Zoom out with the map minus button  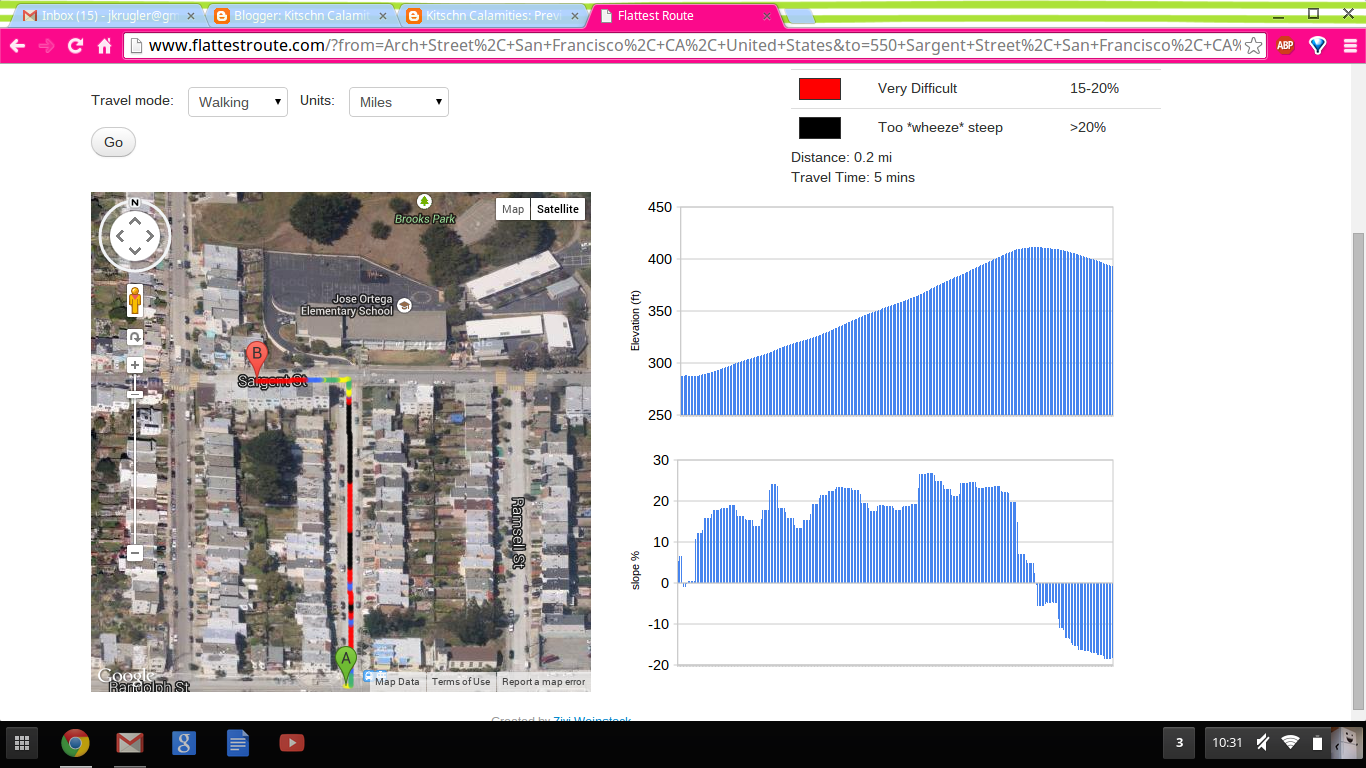[134, 553]
